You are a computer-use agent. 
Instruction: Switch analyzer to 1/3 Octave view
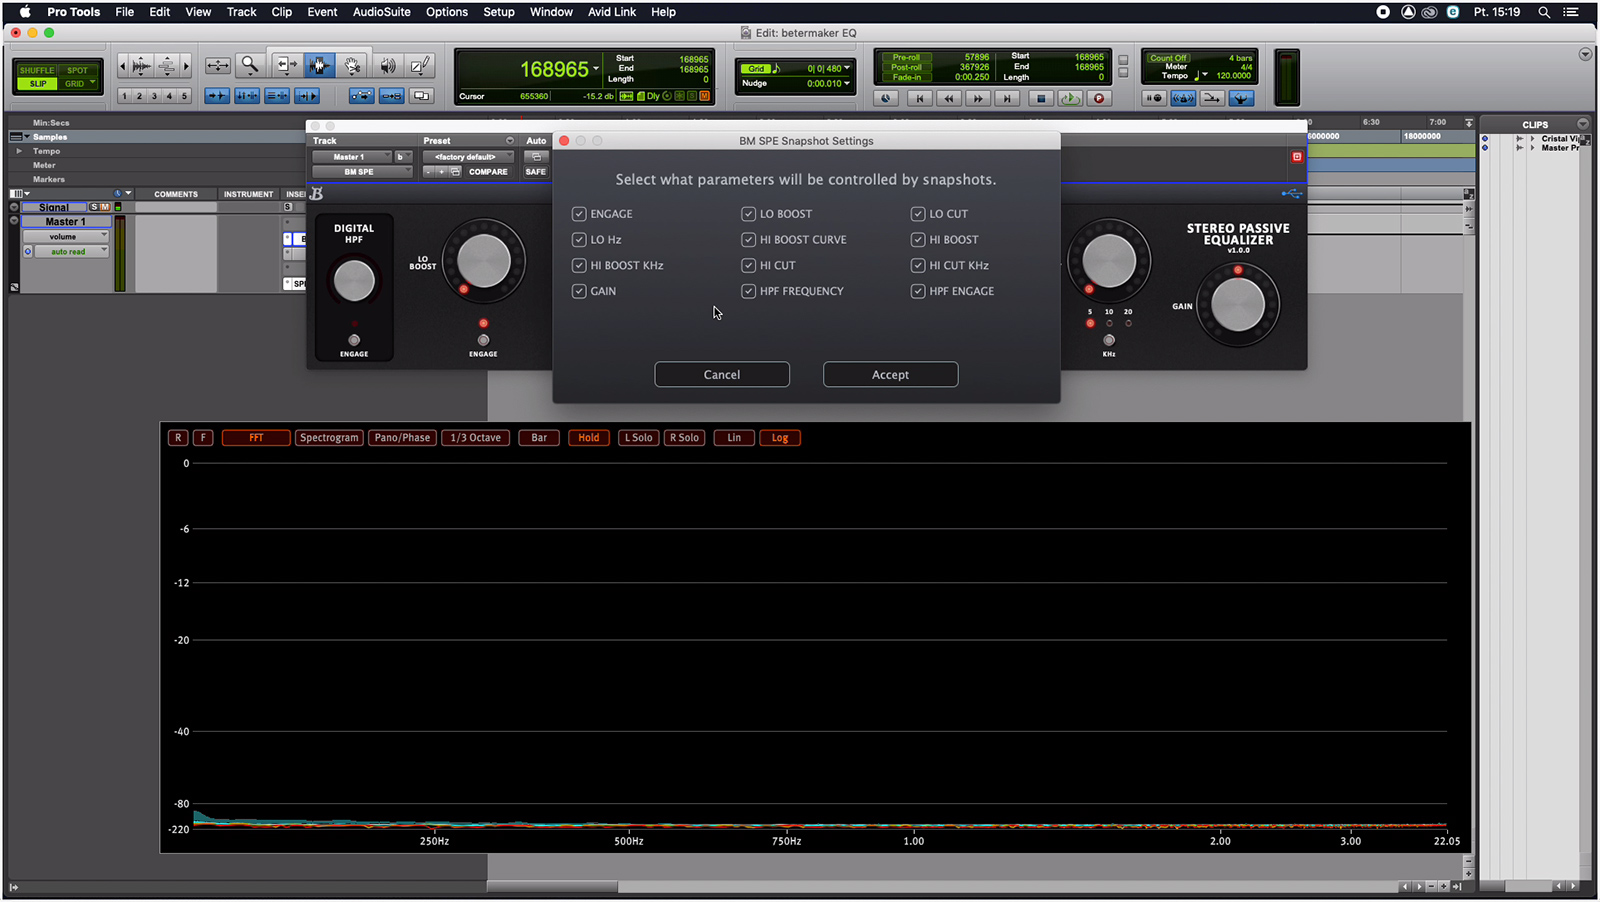(x=475, y=438)
